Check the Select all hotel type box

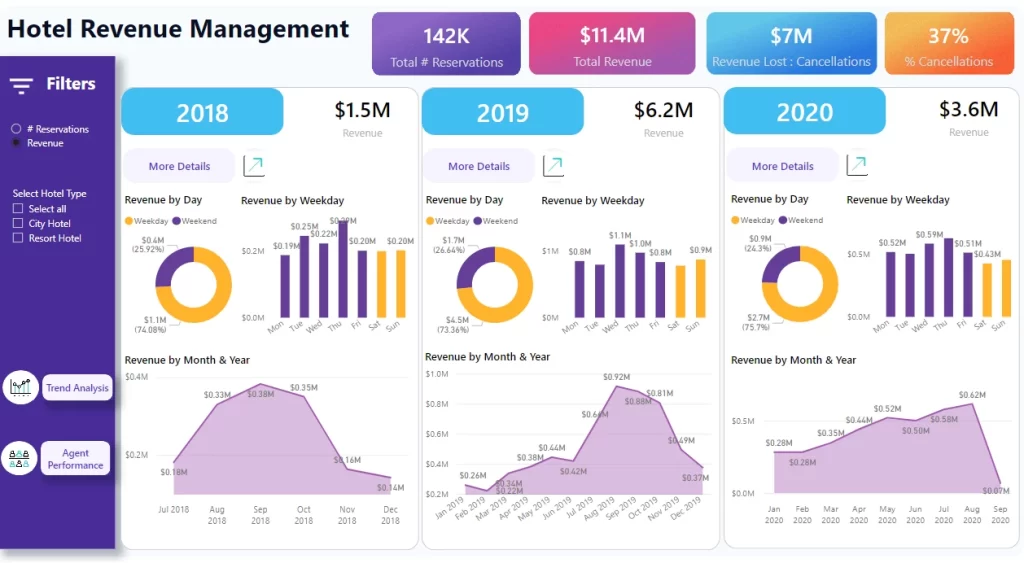[x=18, y=209]
